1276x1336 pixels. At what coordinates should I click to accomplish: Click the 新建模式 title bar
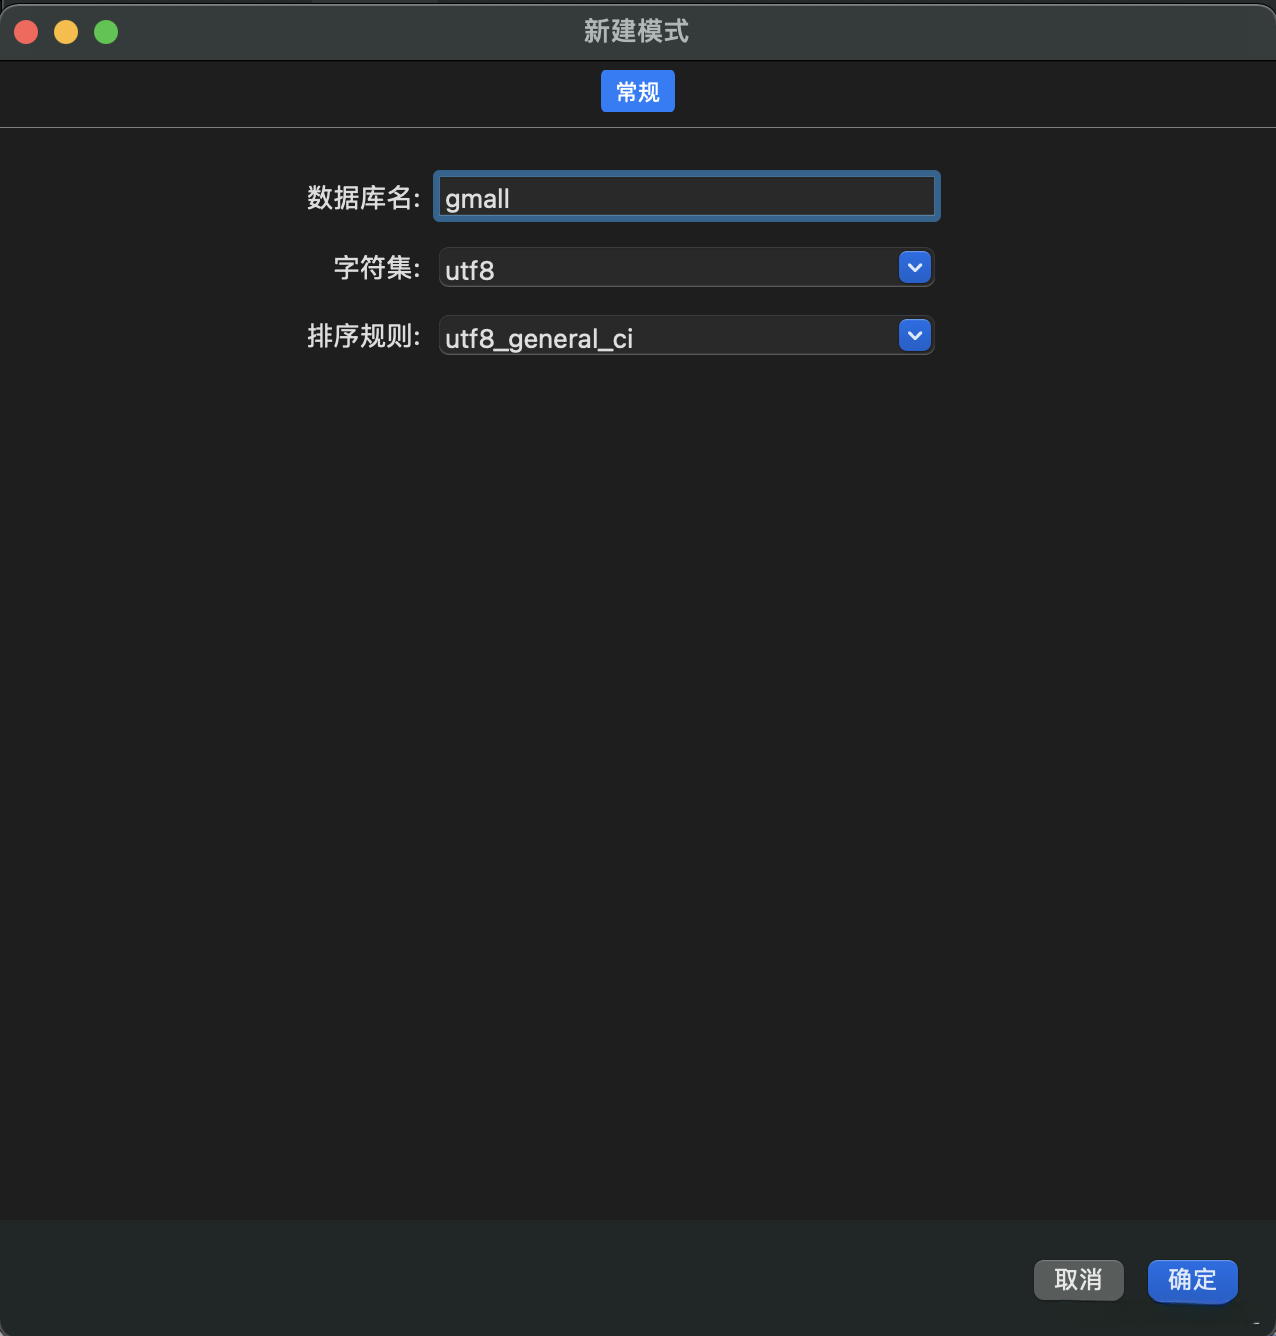pos(637,31)
